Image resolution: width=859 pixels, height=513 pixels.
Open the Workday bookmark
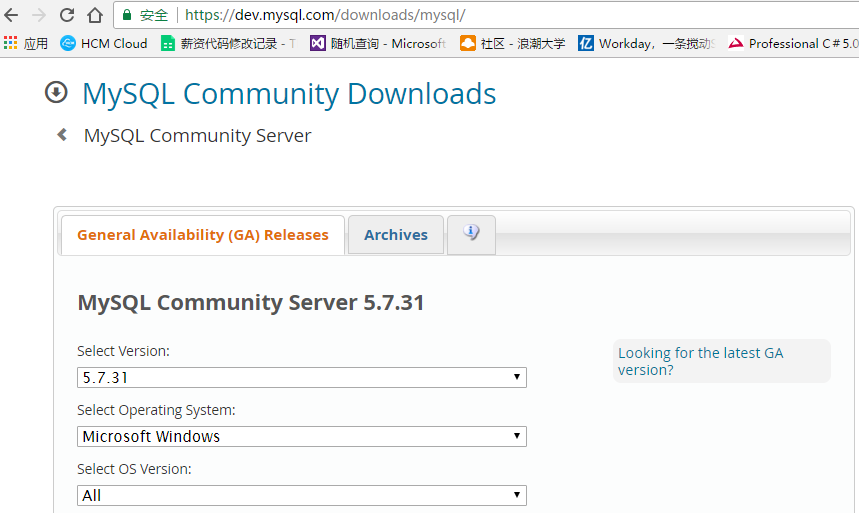point(647,43)
